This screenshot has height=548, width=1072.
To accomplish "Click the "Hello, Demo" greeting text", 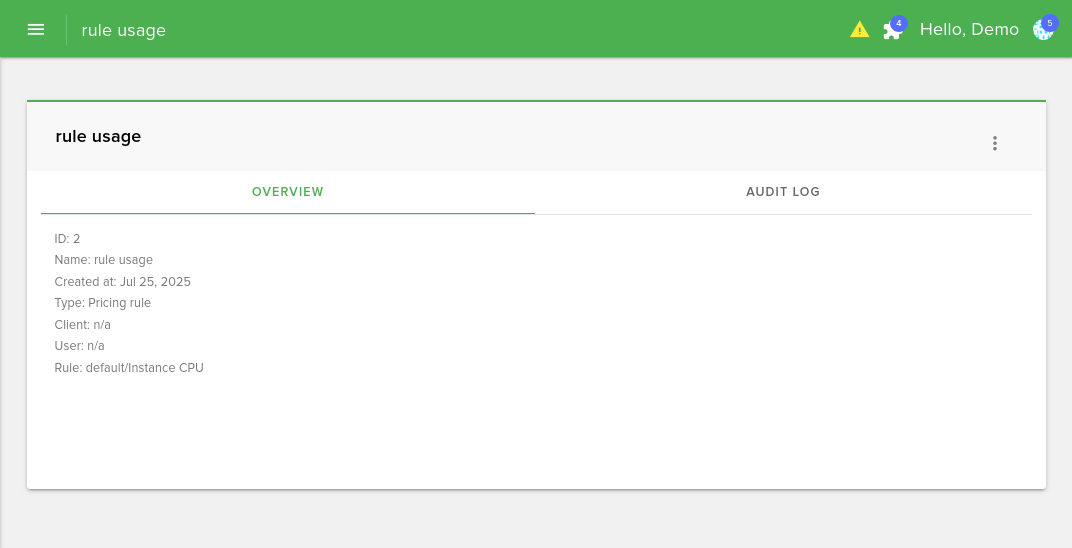I will point(969,30).
